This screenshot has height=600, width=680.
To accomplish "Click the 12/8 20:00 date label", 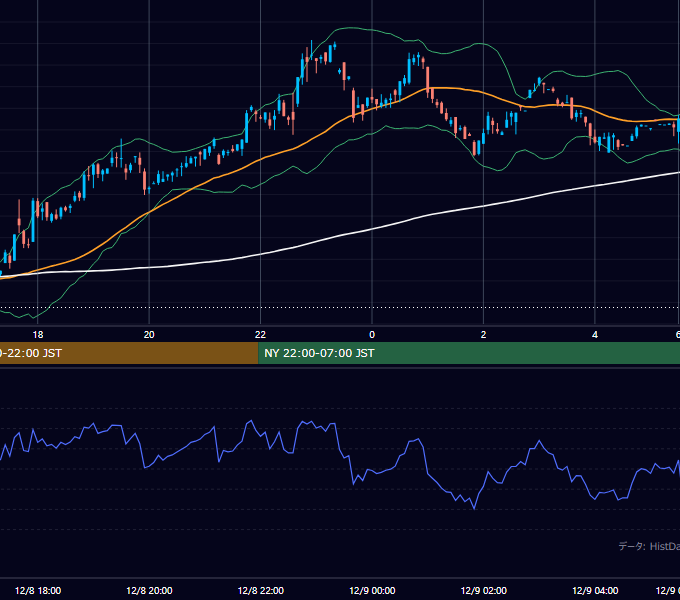I will pyautogui.click(x=149, y=591).
